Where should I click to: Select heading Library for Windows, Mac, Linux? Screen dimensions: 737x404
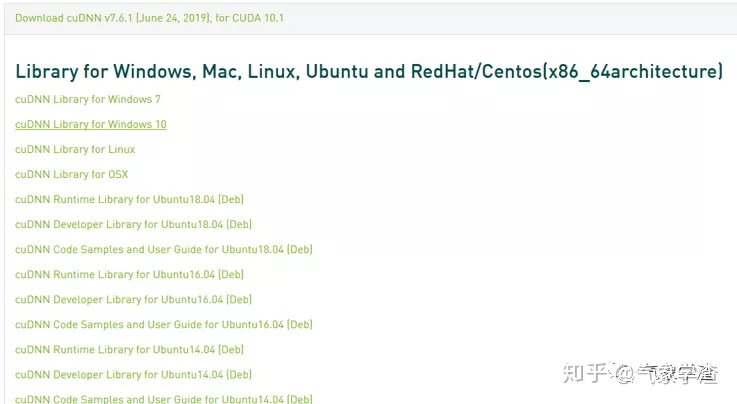click(369, 71)
